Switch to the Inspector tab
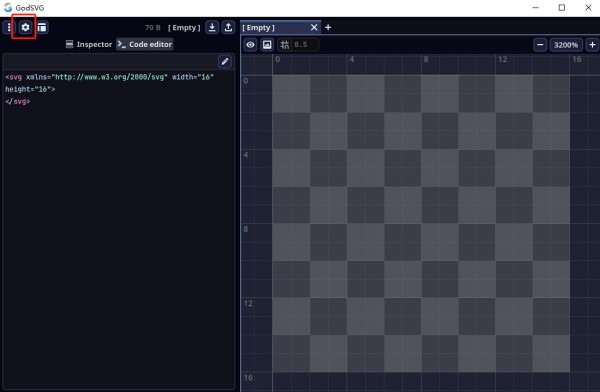 coord(89,44)
